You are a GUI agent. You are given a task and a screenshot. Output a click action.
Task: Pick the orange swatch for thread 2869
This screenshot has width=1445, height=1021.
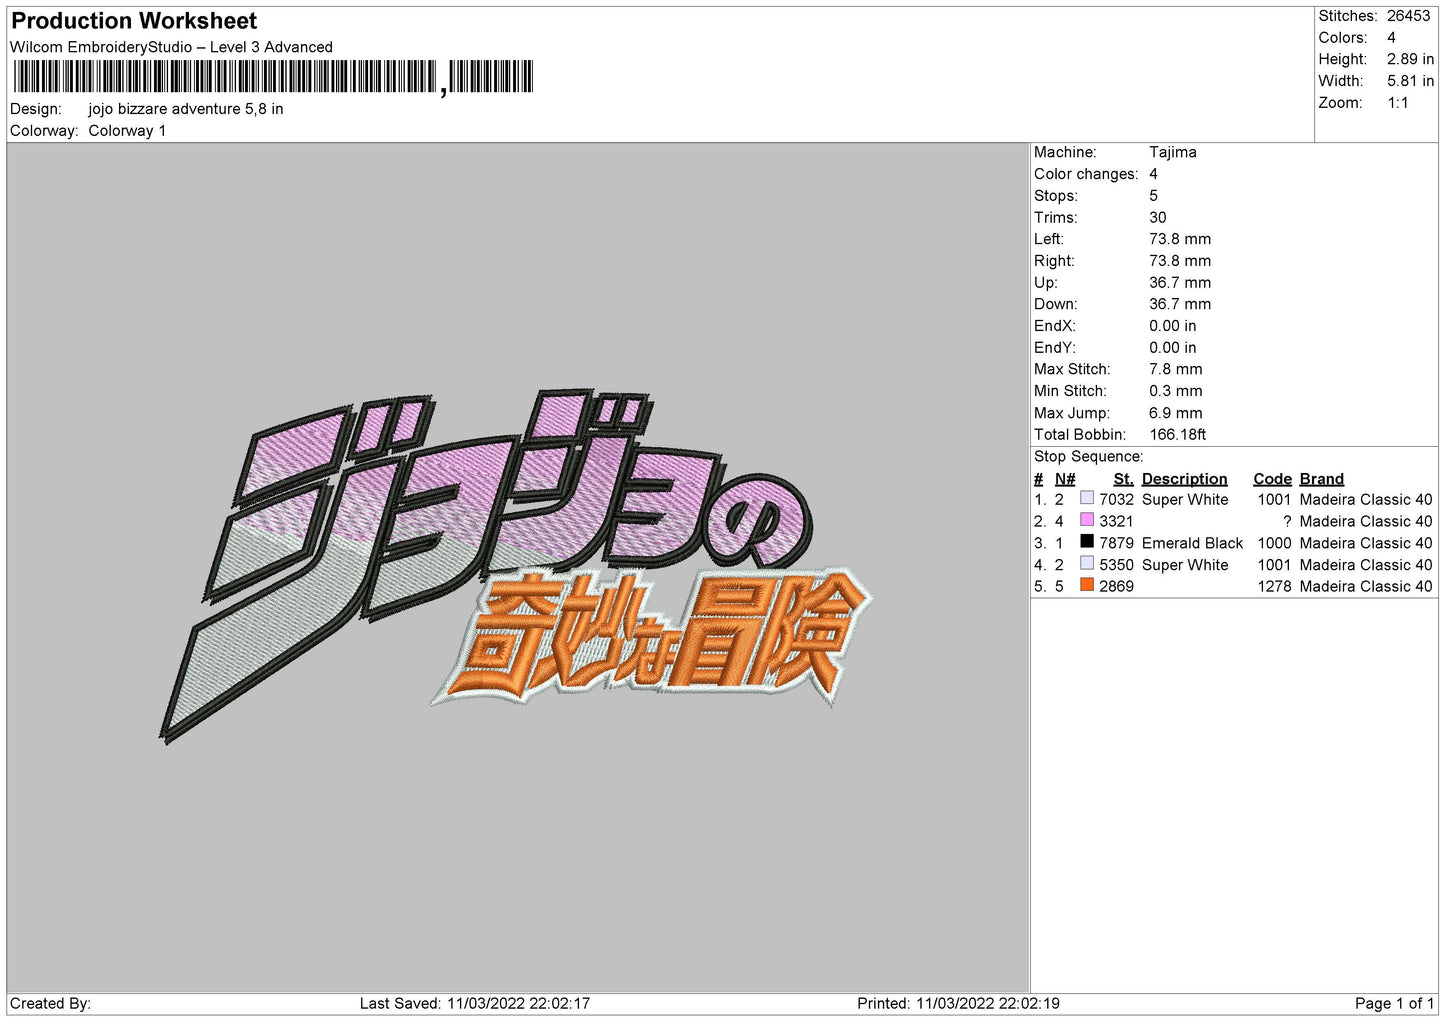click(x=1087, y=585)
